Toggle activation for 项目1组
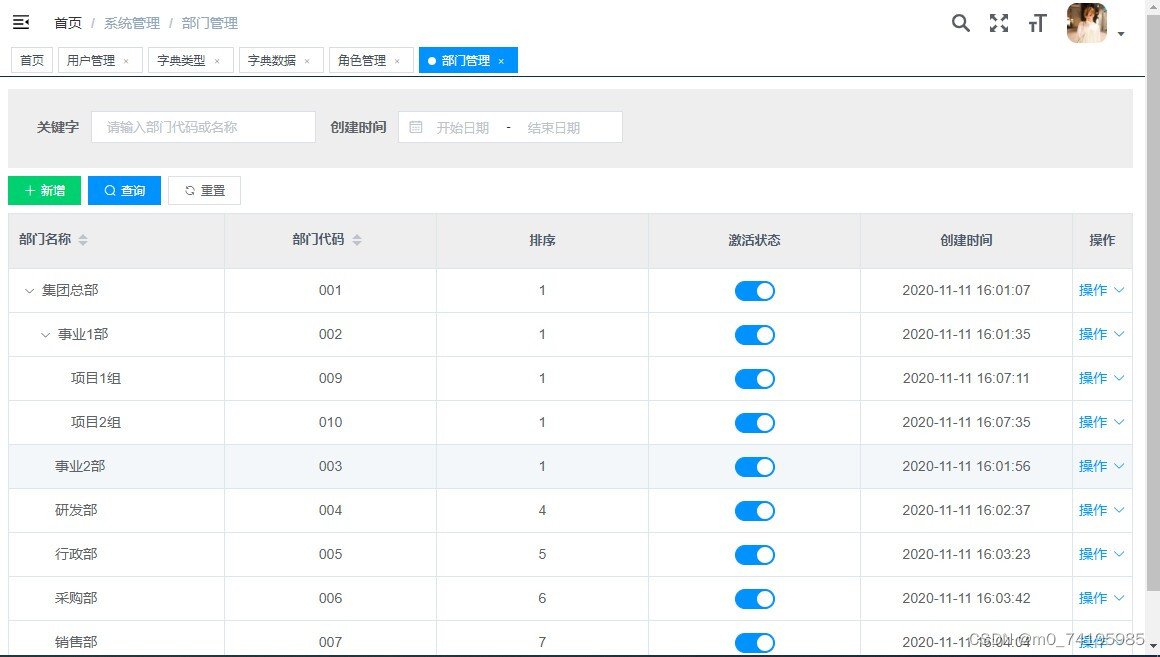Screen dimensions: 1160x657 coord(755,379)
